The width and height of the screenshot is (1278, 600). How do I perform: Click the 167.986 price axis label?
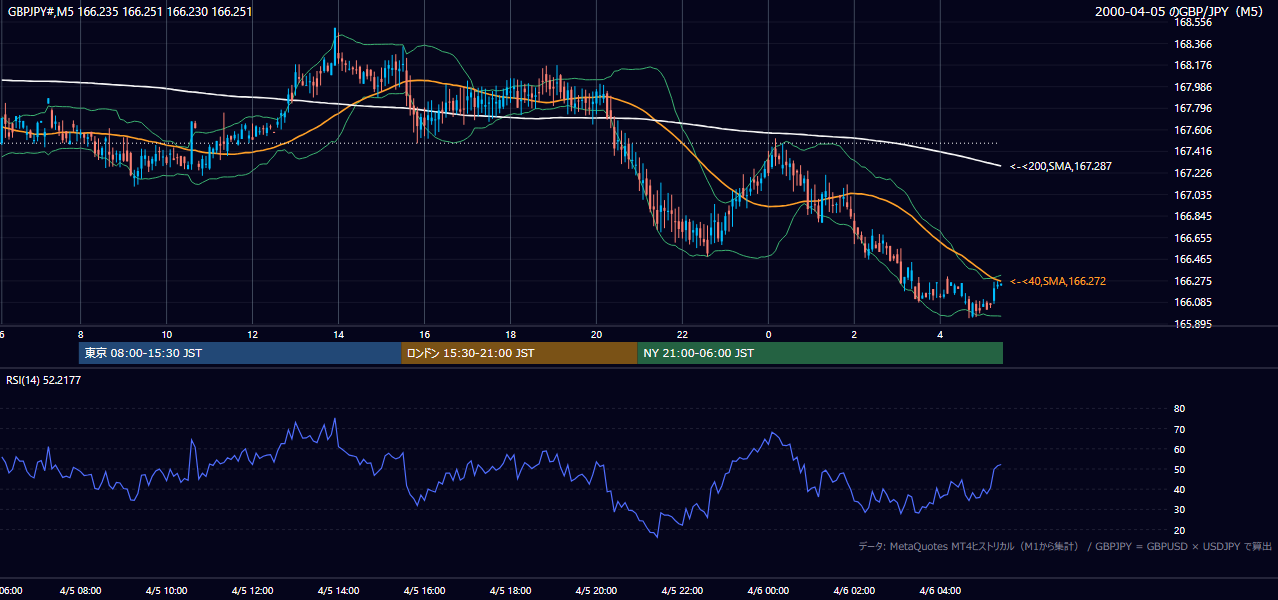coord(1192,87)
